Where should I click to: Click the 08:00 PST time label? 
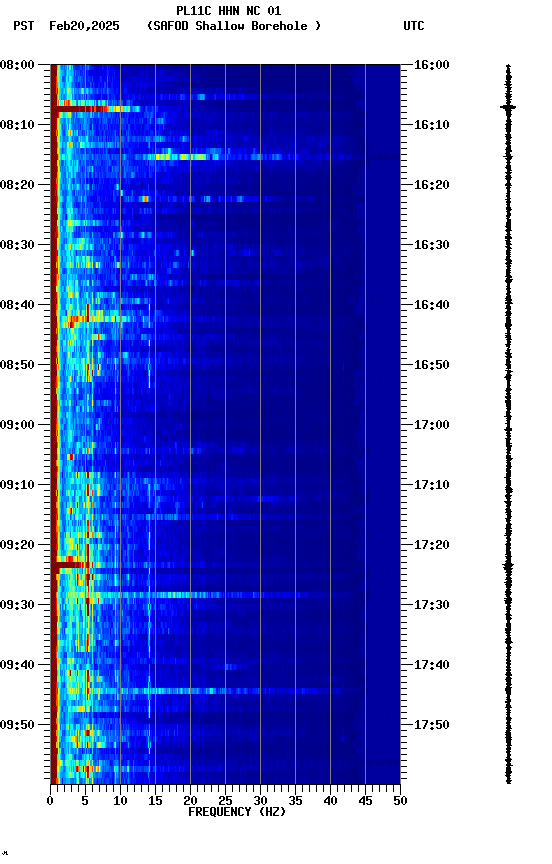[x=17, y=65]
